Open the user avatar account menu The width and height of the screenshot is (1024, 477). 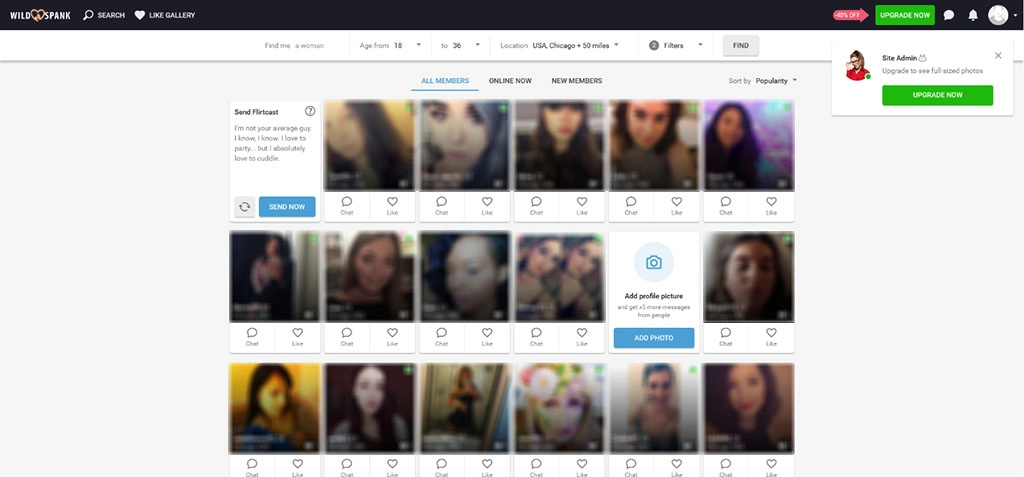[1001, 15]
